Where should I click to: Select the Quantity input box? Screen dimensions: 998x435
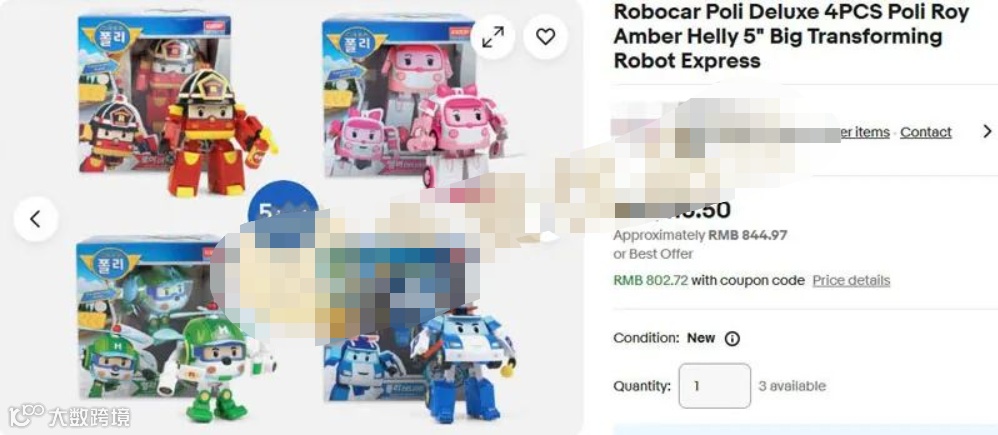click(x=714, y=386)
